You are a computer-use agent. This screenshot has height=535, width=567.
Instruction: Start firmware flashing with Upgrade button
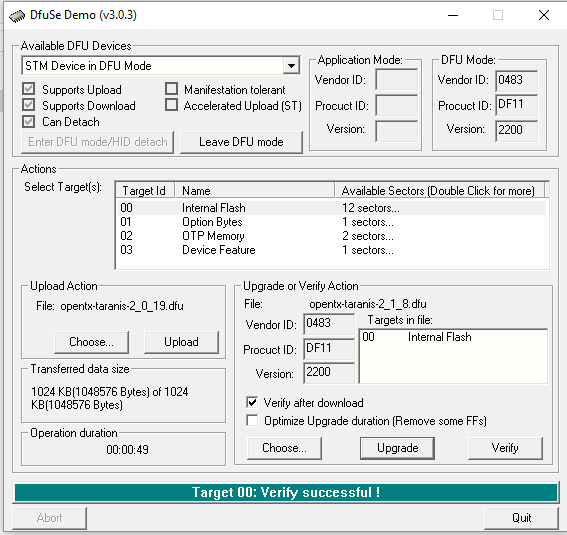pyautogui.click(x=397, y=448)
